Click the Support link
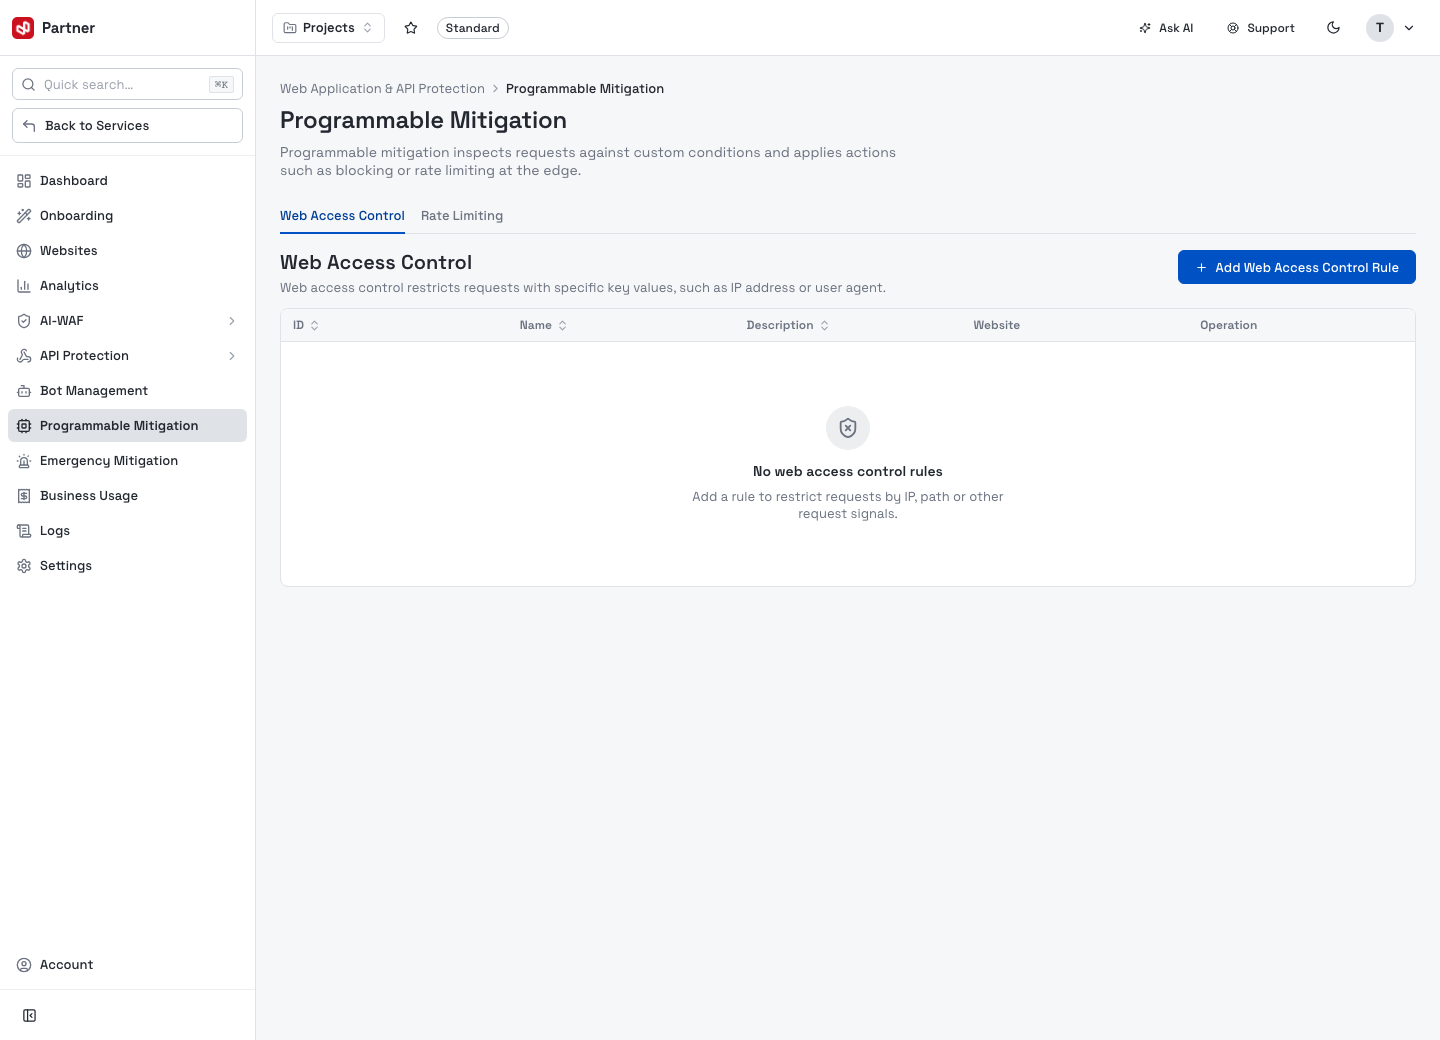 (1261, 28)
